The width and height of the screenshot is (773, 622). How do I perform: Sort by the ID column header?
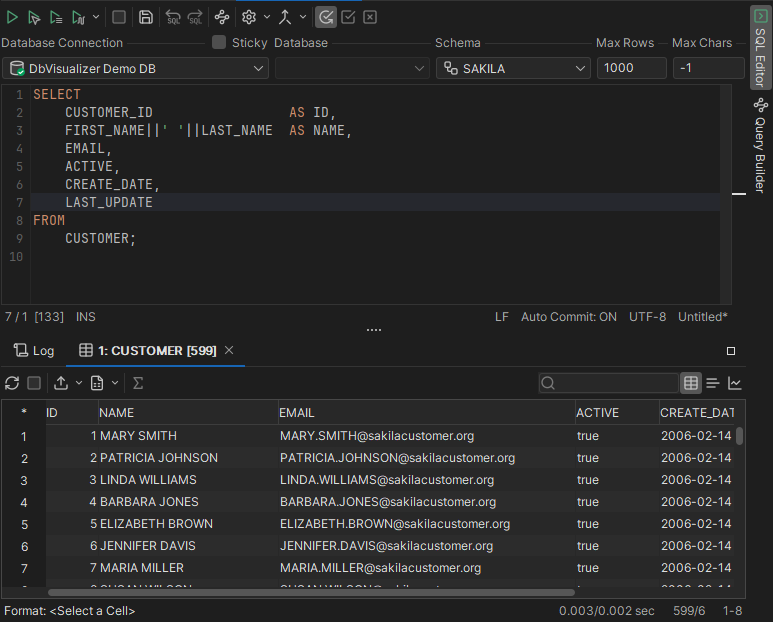[72, 413]
